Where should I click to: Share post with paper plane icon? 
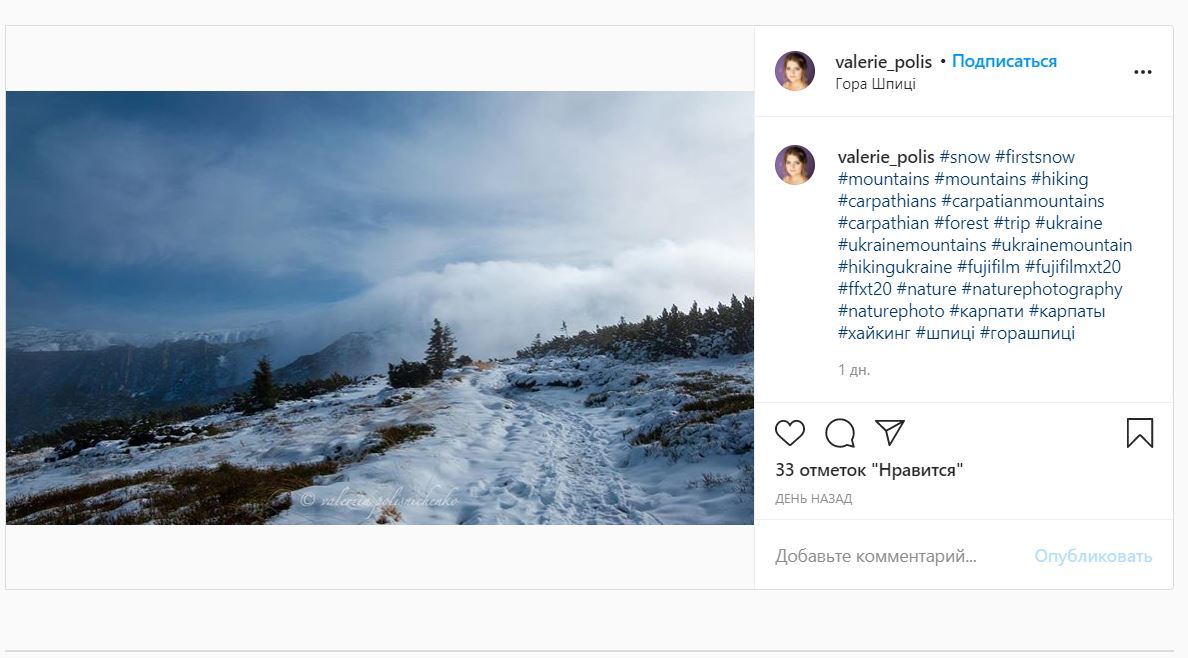point(890,432)
